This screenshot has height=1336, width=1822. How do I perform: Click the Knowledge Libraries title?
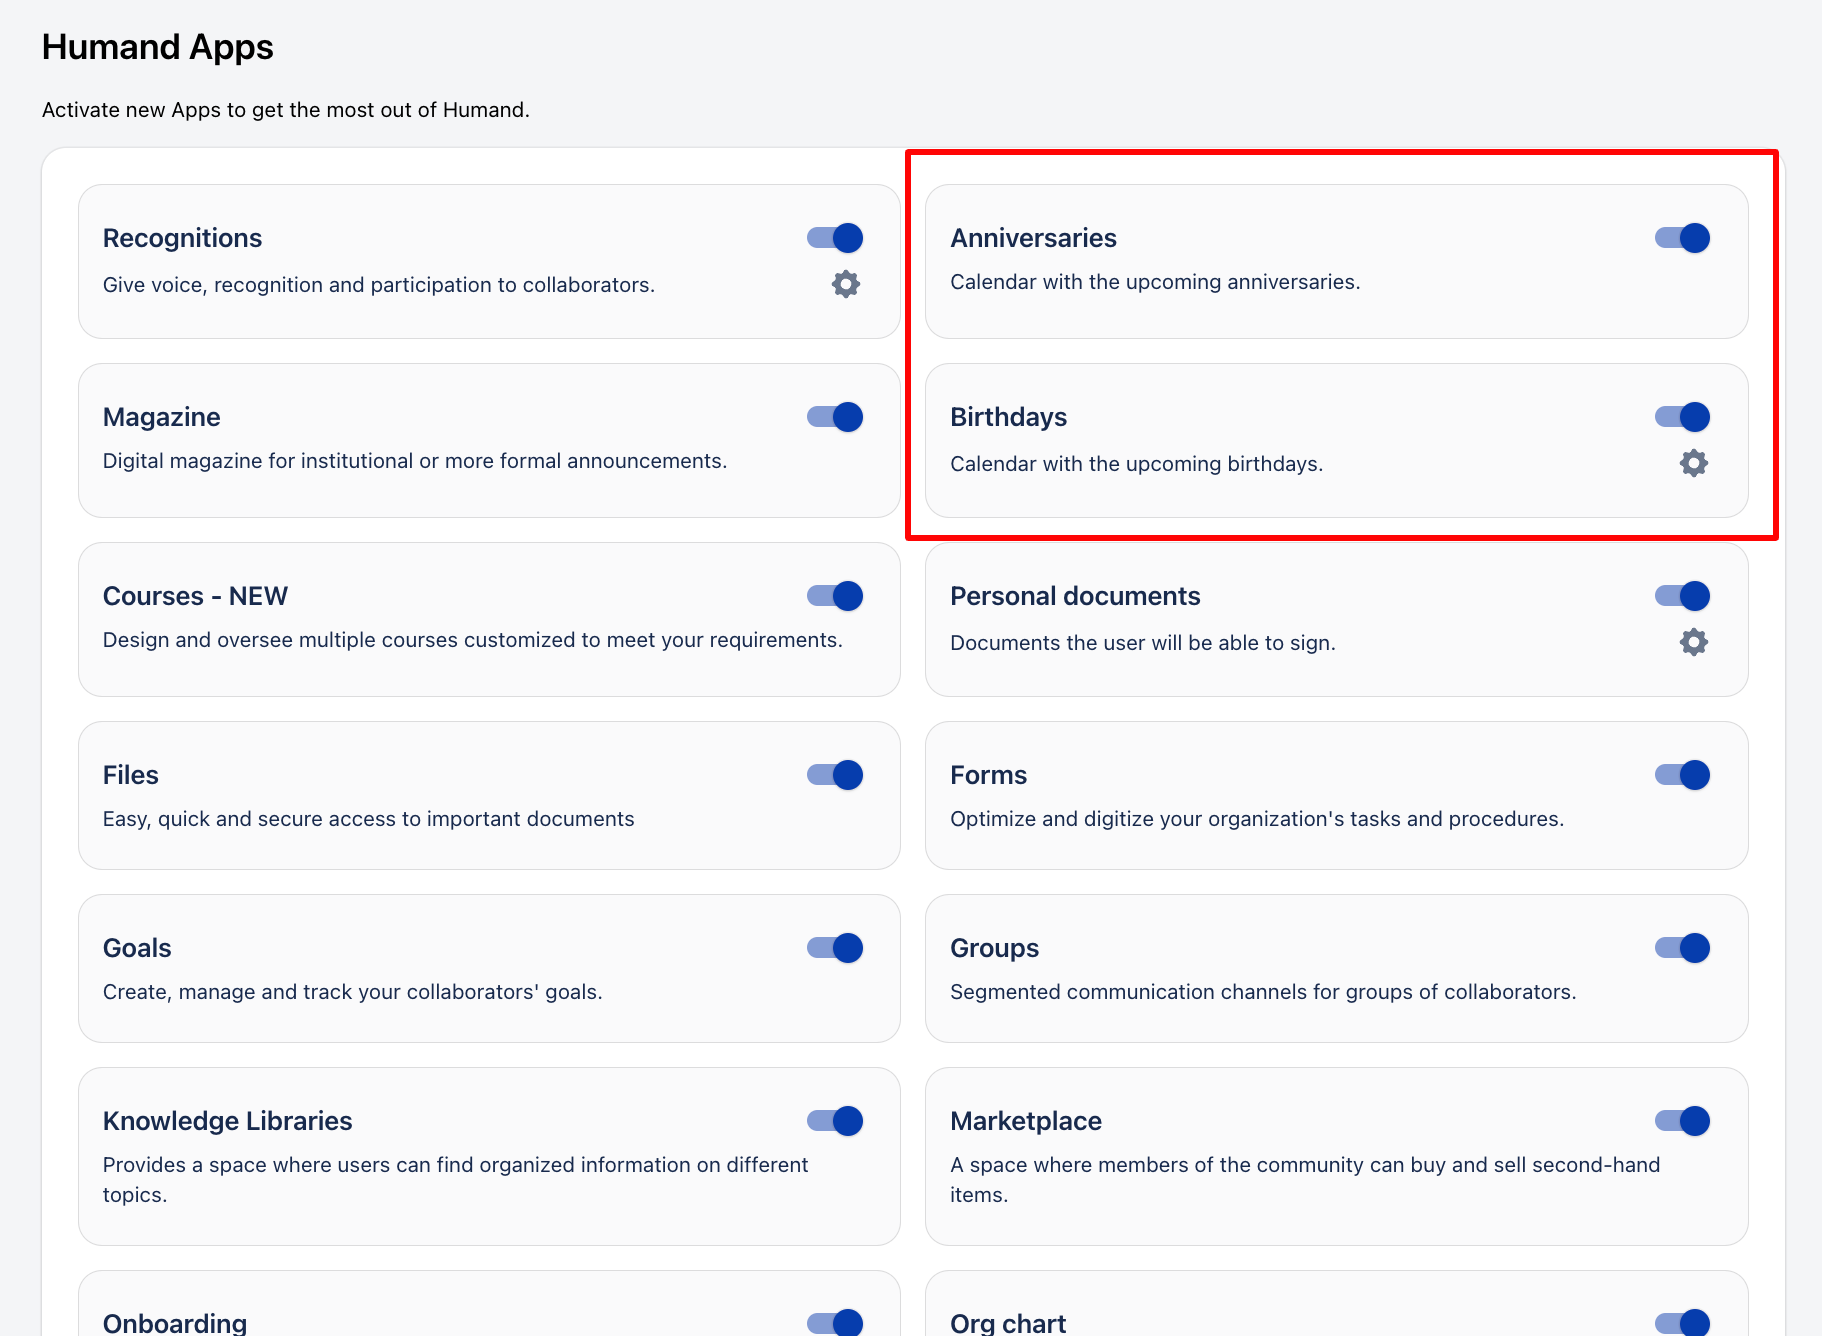pos(227,1121)
